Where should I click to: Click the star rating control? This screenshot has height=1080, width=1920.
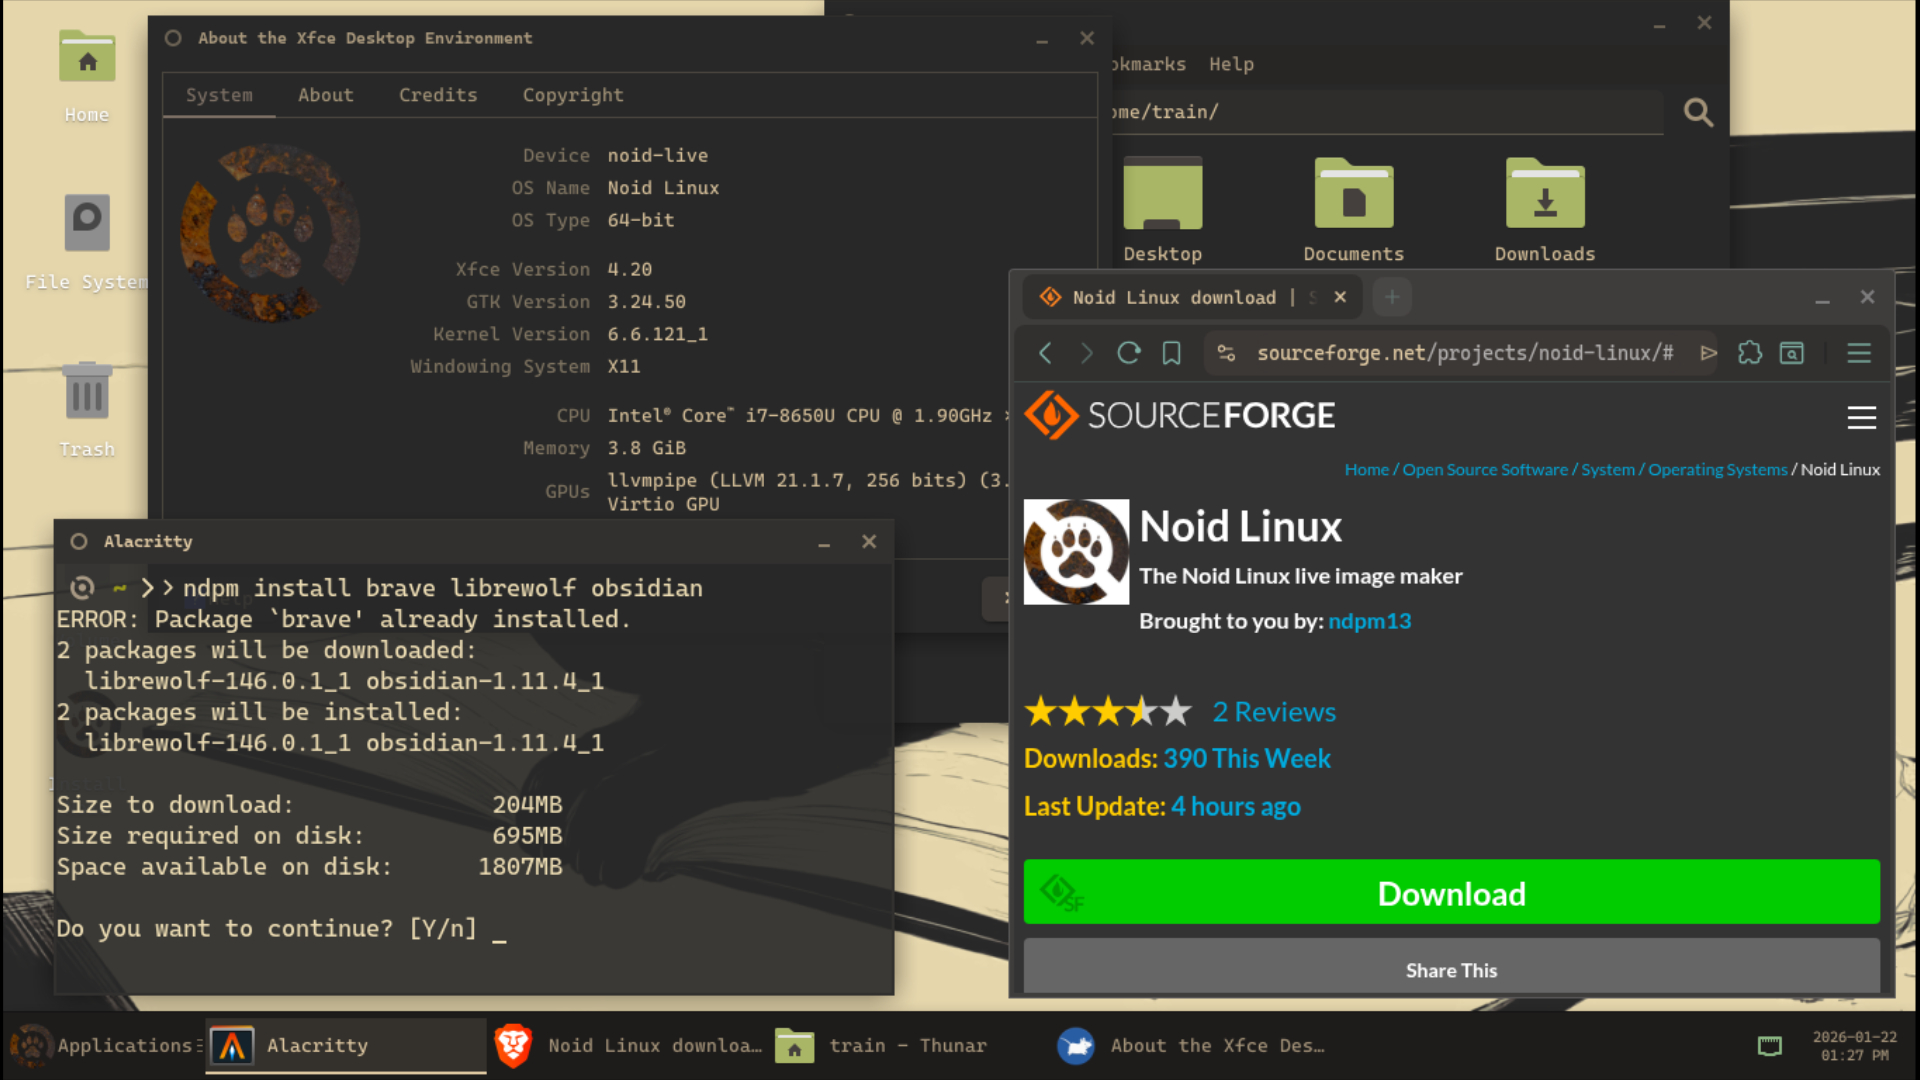pos(1108,711)
